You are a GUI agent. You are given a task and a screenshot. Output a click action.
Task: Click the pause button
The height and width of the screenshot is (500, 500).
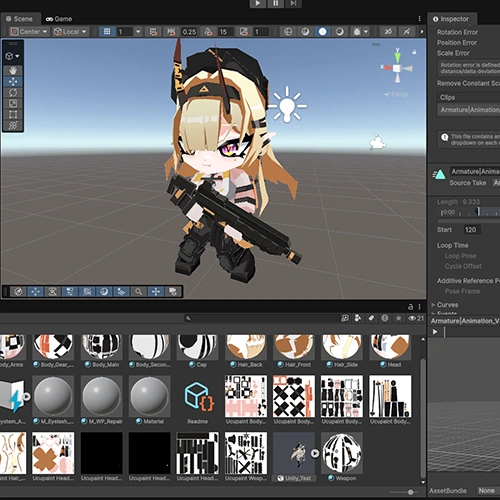click(276, 3)
